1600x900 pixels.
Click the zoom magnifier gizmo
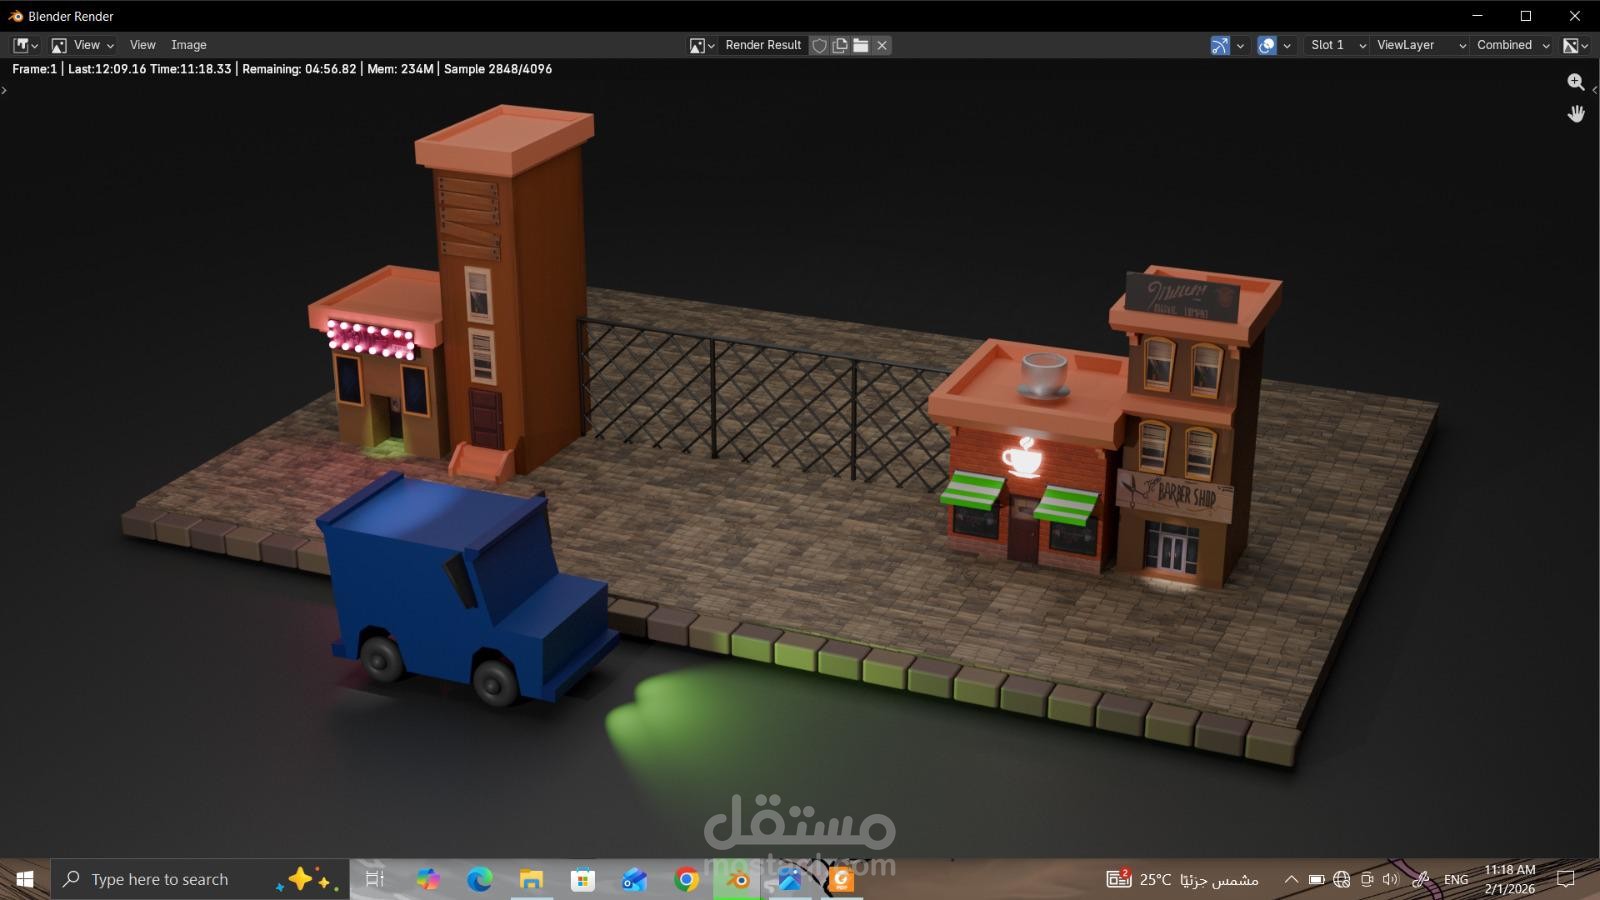1576,82
